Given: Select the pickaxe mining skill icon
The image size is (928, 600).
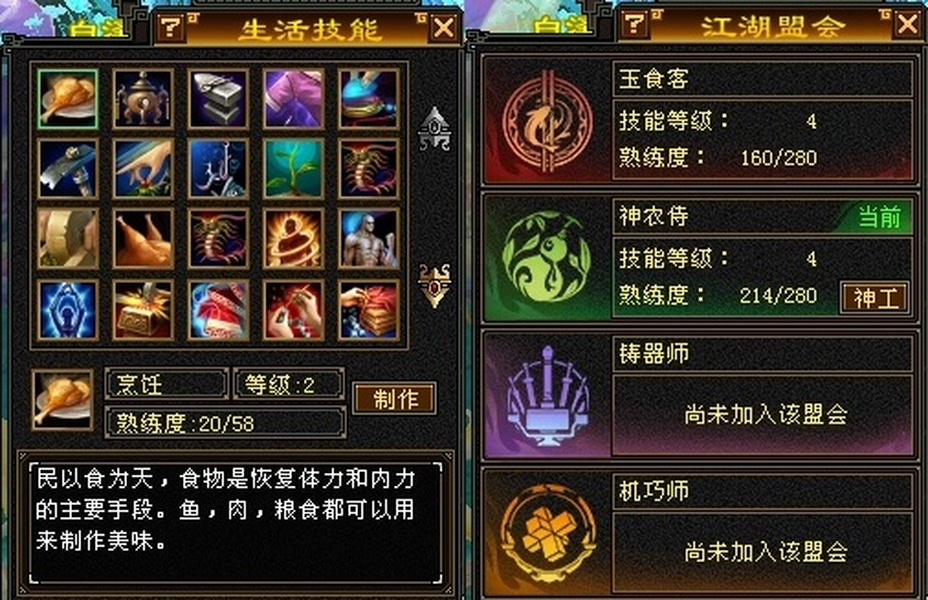Looking at the screenshot, I should pyautogui.click(x=67, y=169).
